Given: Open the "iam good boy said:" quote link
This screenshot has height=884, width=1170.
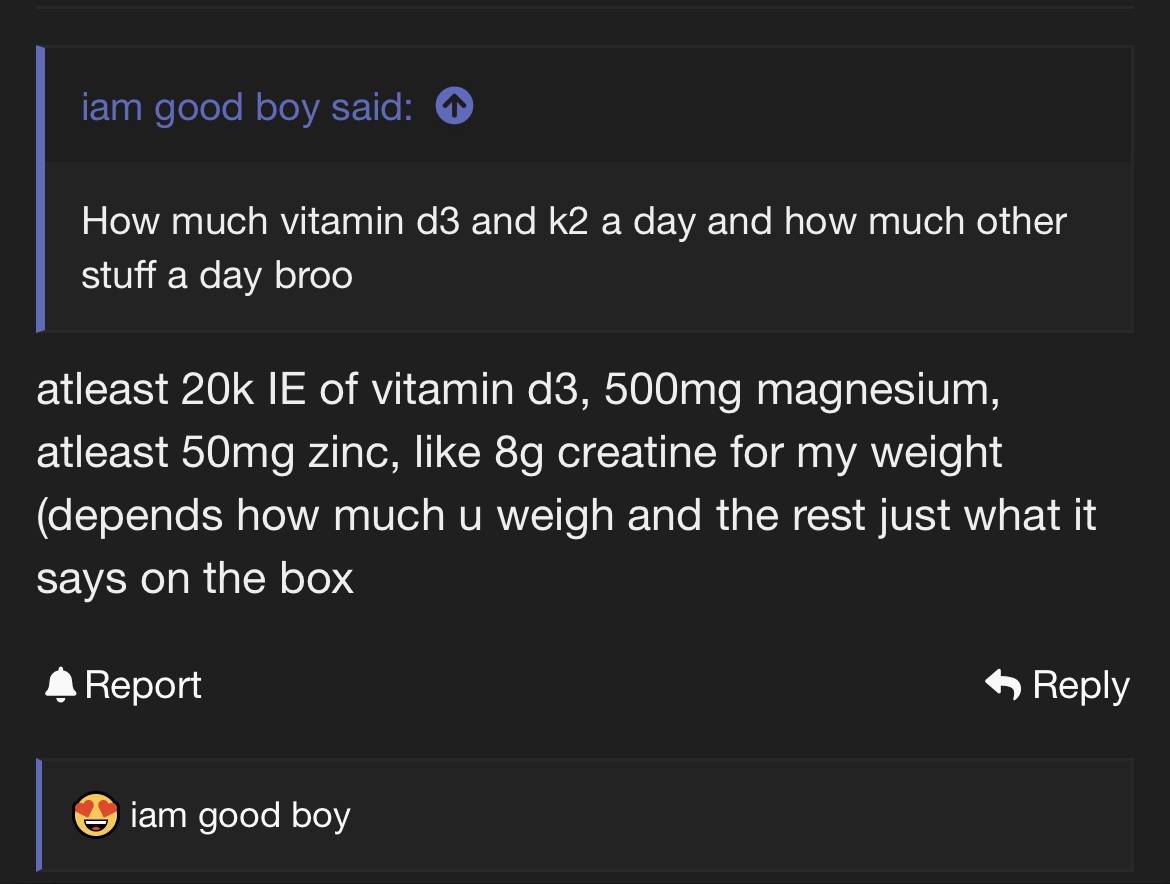Looking at the screenshot, I should click(x=246, y=106).
